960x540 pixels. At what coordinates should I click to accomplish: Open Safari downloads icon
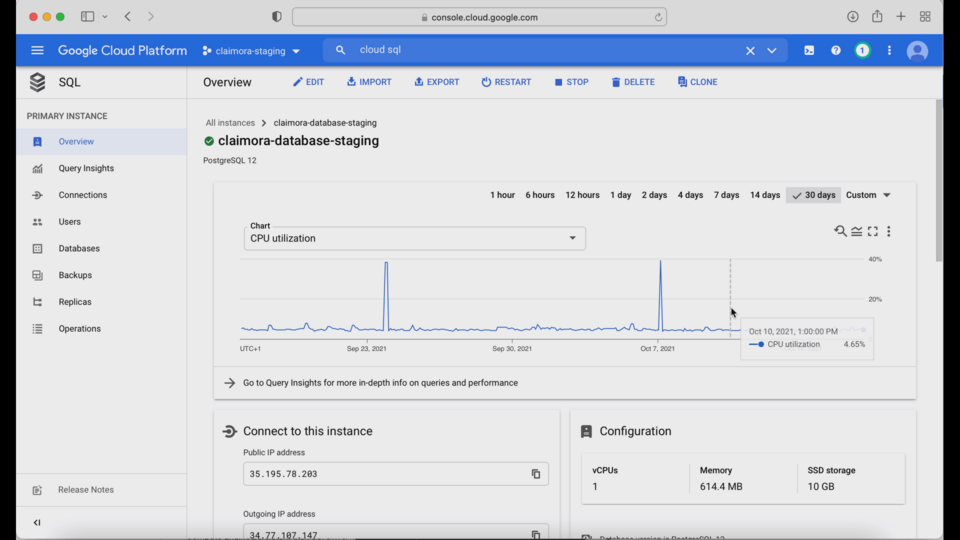point(852,17)
